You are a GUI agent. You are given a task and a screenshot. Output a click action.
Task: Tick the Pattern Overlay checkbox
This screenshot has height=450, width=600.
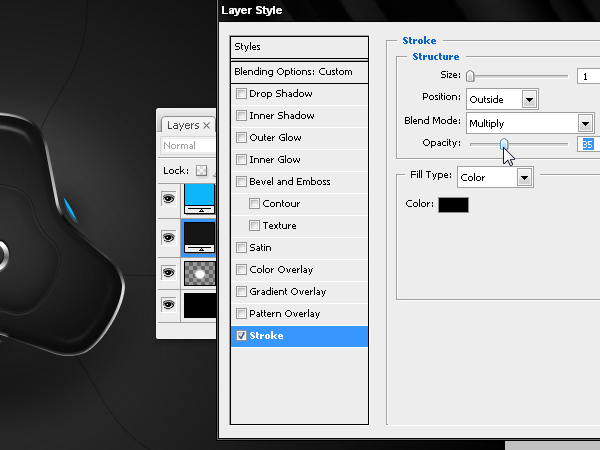tap(241, 313)
